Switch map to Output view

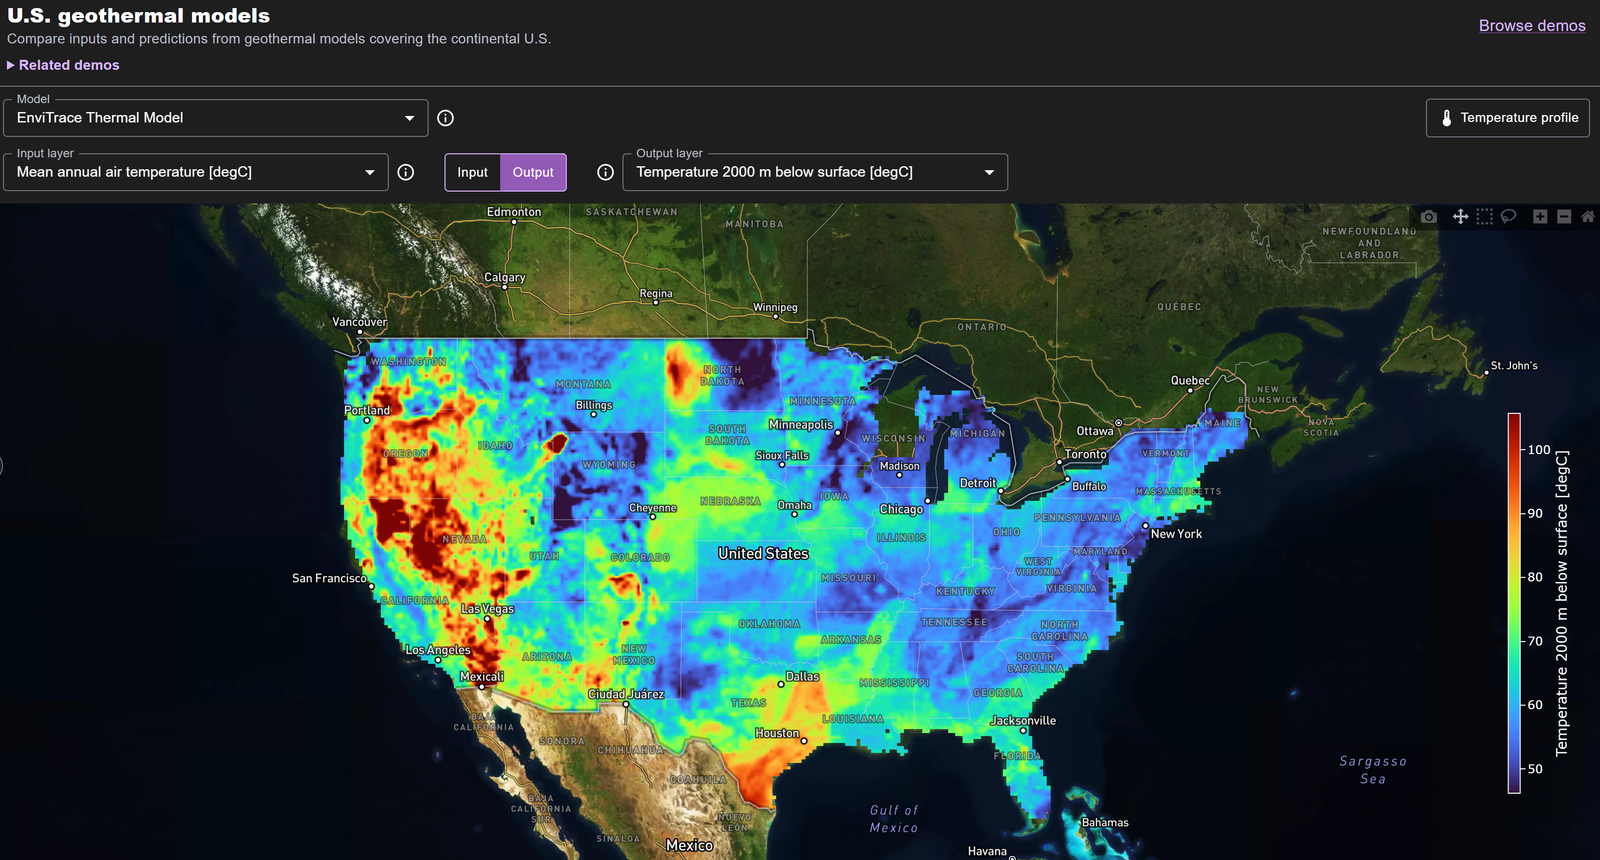533,172
